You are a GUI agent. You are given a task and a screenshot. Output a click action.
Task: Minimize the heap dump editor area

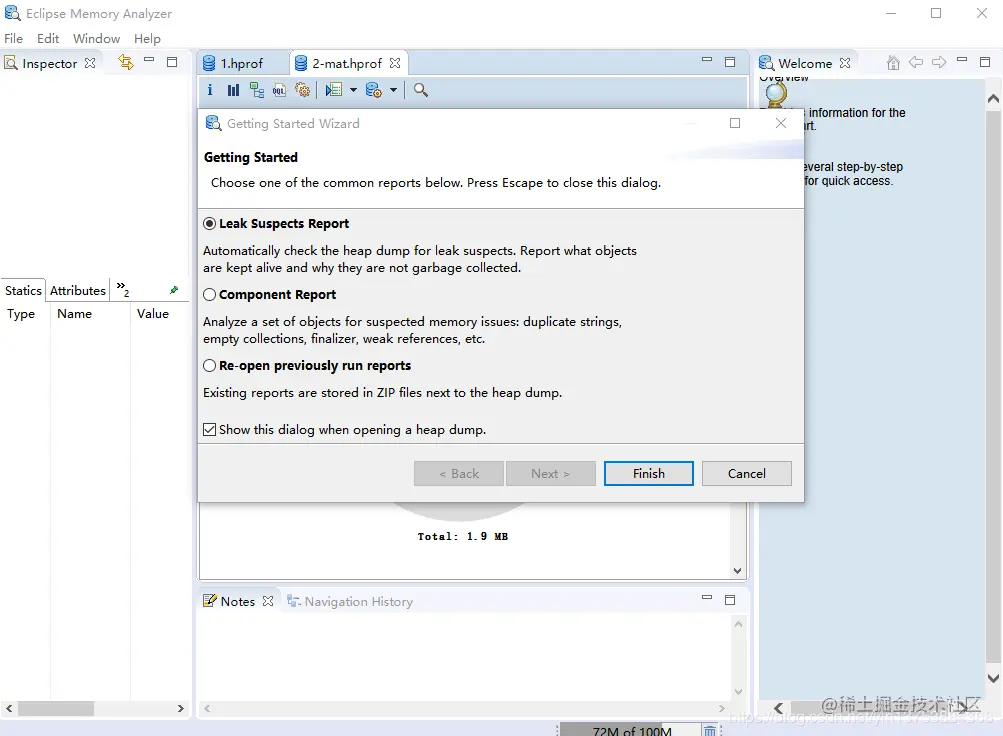(x=707, y=59)
